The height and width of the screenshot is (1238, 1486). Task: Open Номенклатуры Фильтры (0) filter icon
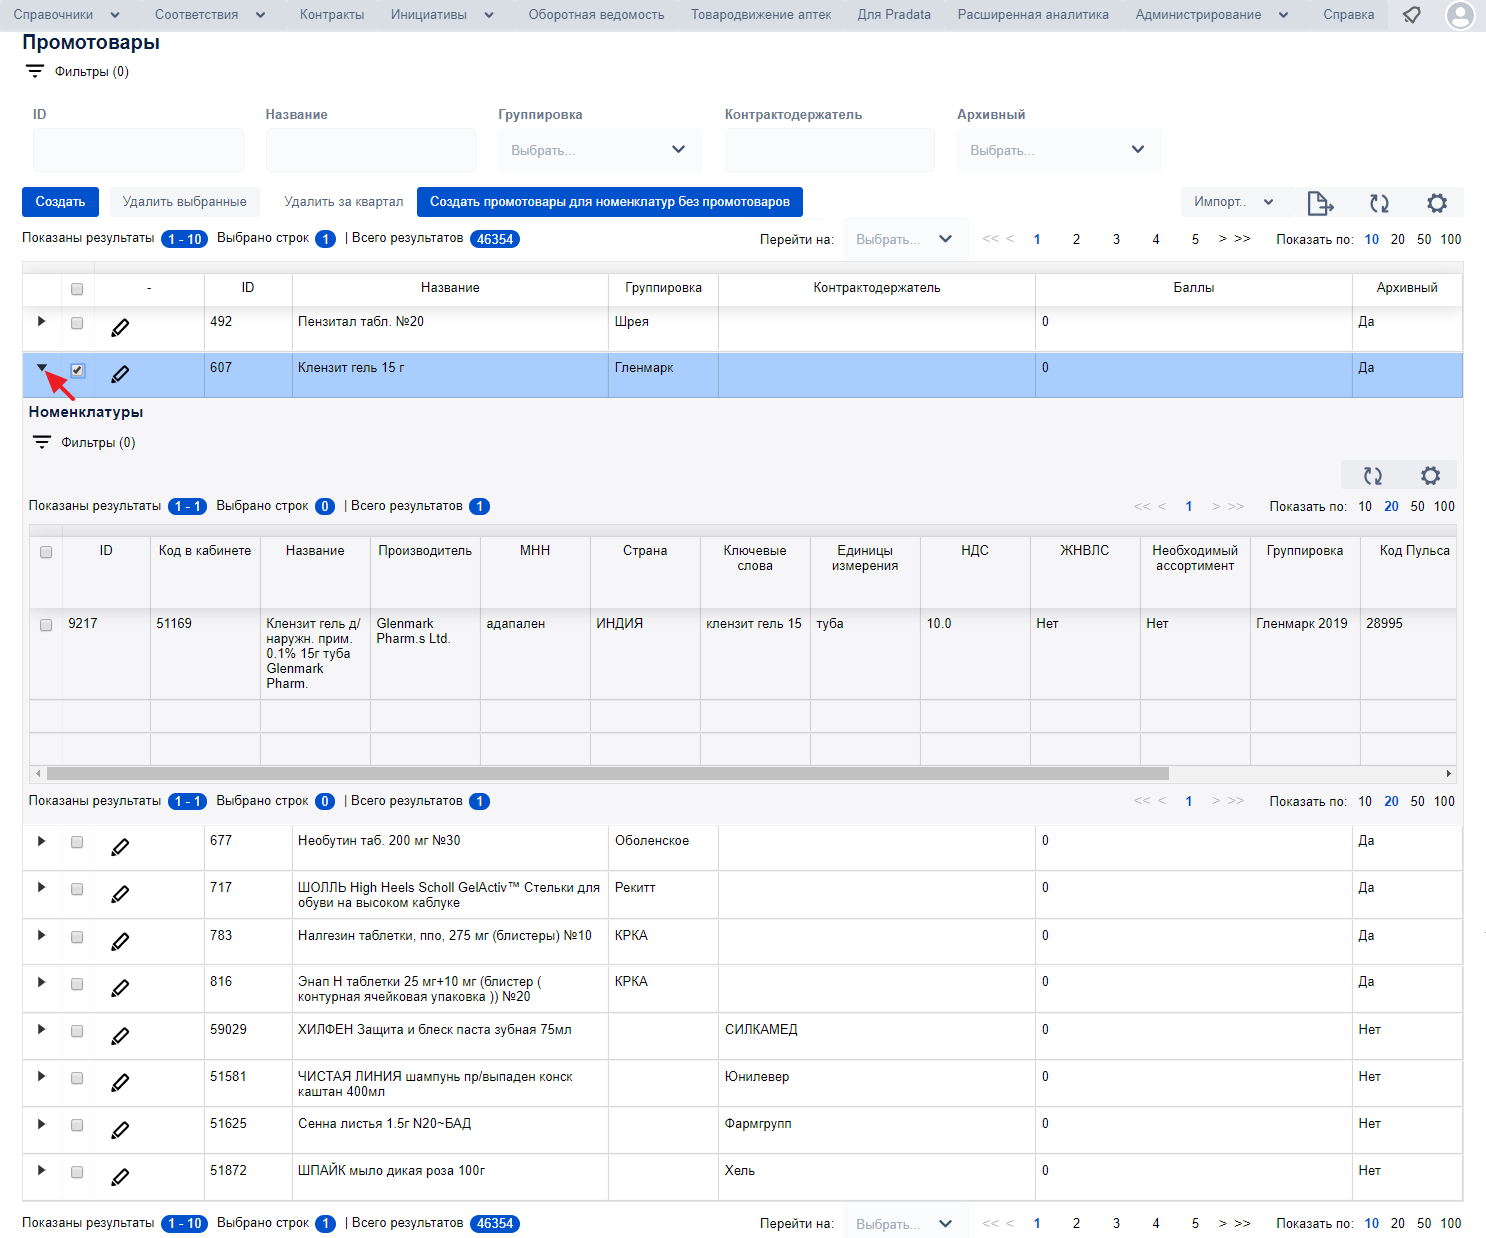41,442
